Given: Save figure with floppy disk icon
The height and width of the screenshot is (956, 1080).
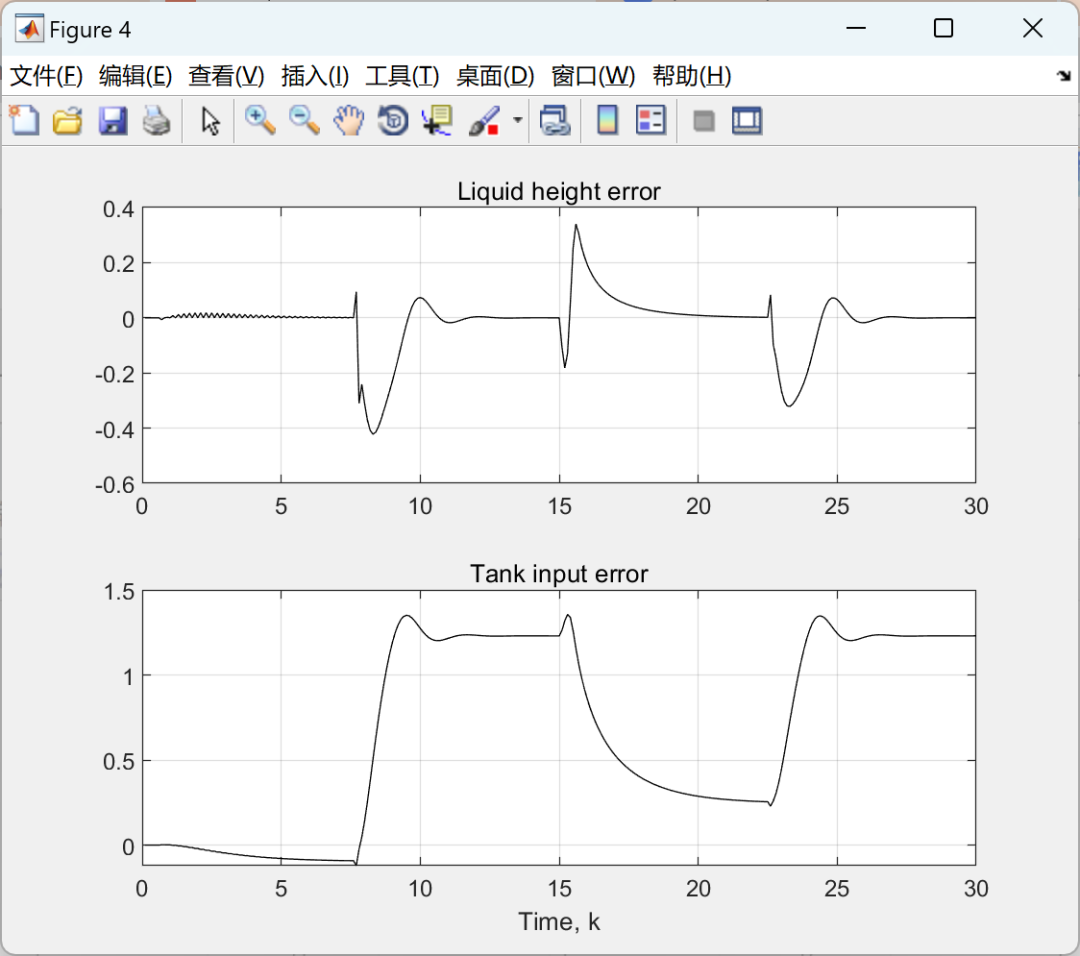Looking at the screenshot, I should click(112, 121).
